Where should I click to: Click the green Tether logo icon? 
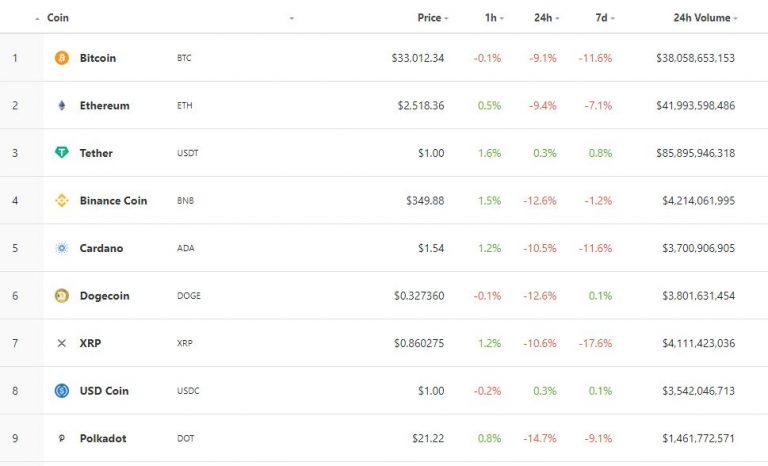62,152
